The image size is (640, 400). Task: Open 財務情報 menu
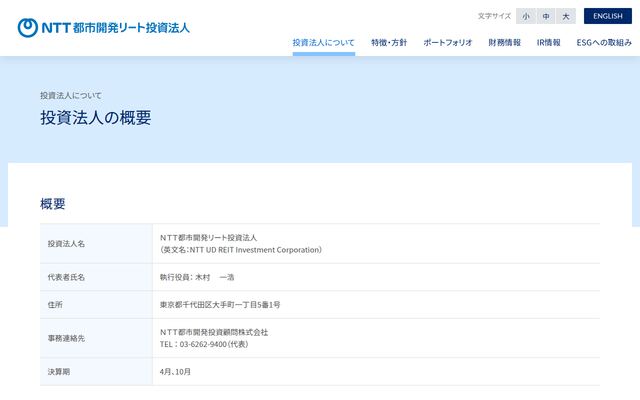[504, 42]
